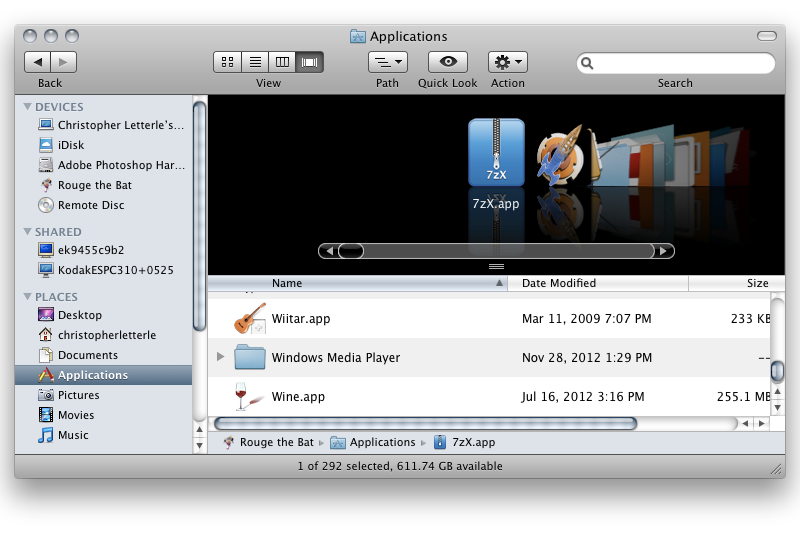Click the file list vertical scrollbar thumb
This screenshot has height=533, width=800.
[x=777, y=371]
